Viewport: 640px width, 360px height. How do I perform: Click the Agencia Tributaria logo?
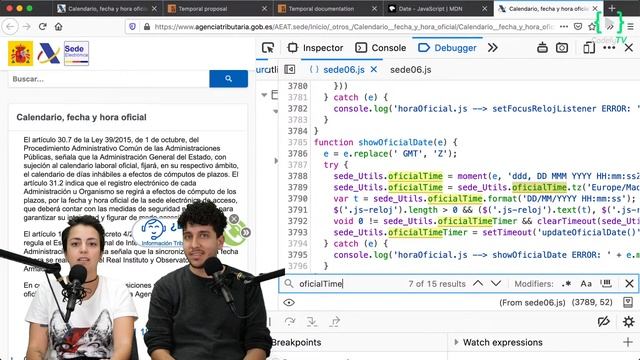point(49,53)
